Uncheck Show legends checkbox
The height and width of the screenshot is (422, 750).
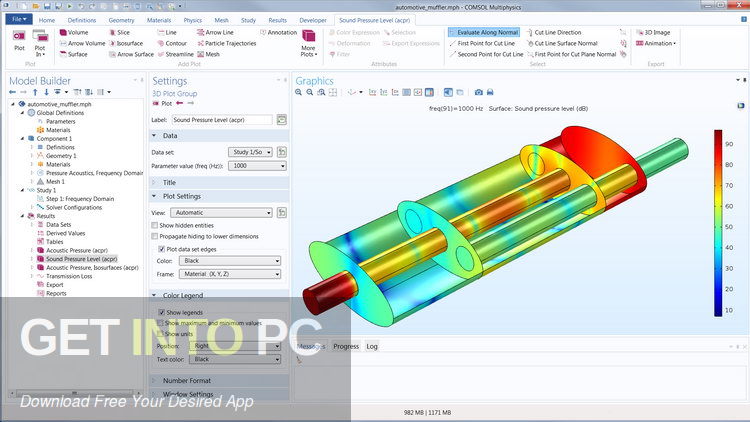click(162, 312)
